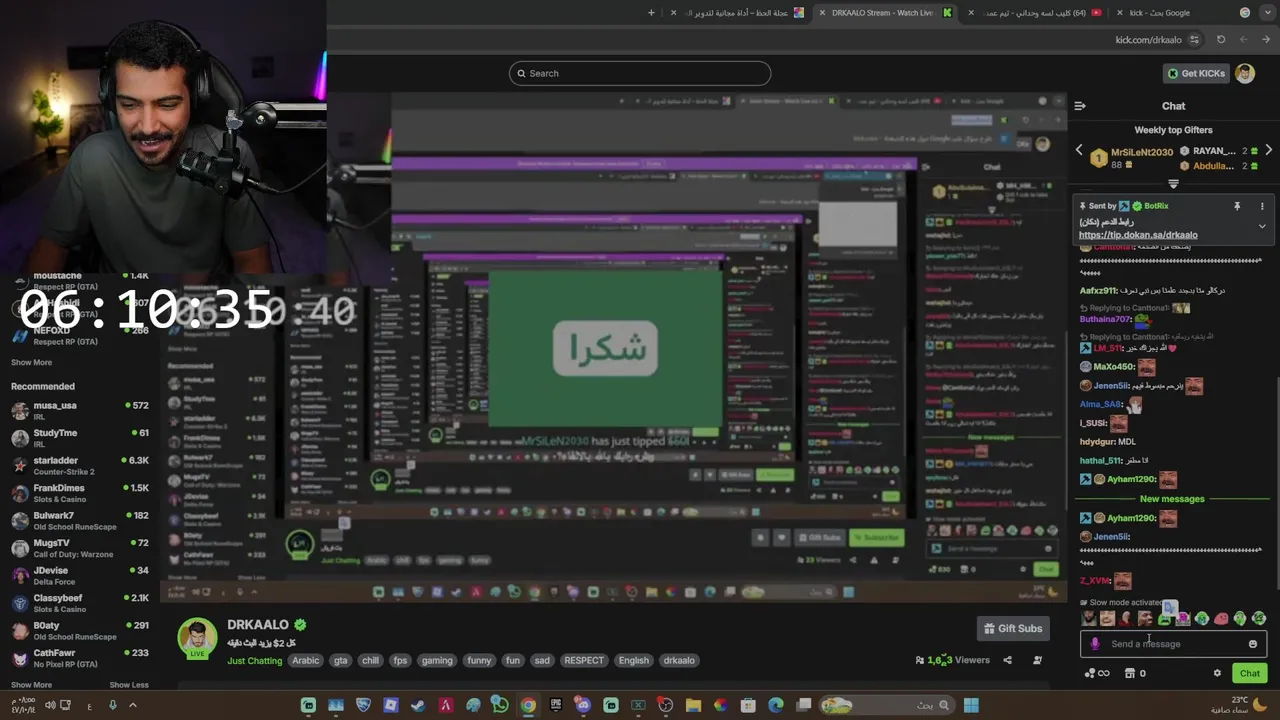This screenshot has height=720, width=1280.
Task: Show hidden system tray icons
Action: pos(132,706)
